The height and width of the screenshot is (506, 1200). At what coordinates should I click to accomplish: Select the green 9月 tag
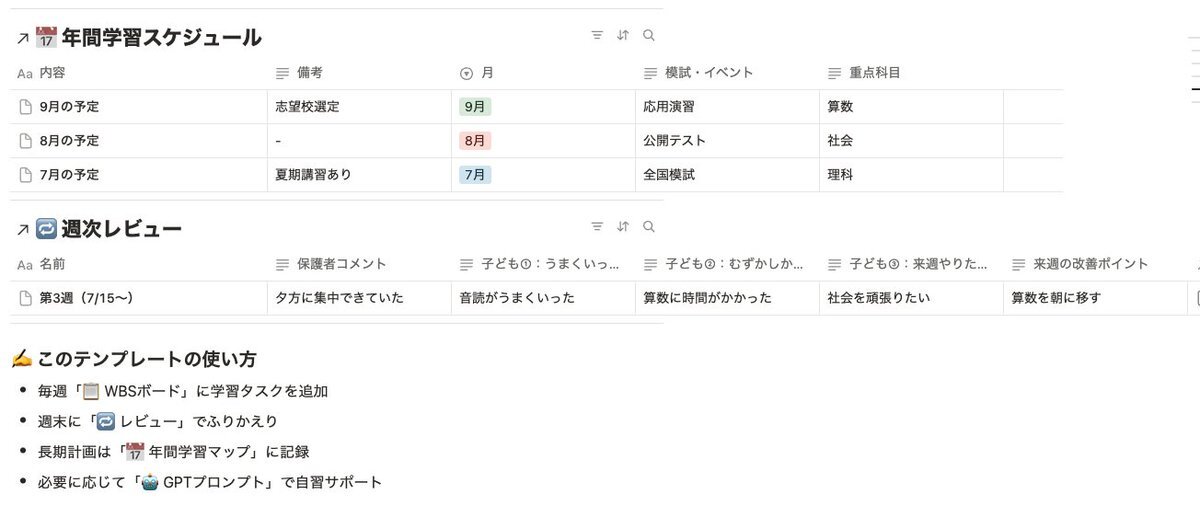(475, 107)
